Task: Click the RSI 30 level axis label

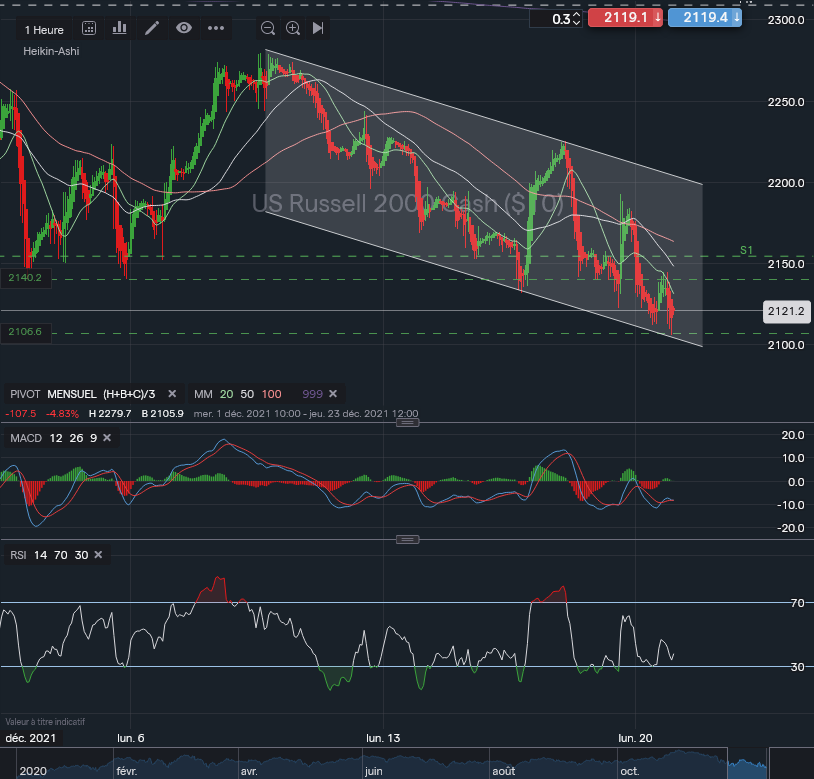Action: click(x=797, y=667)
